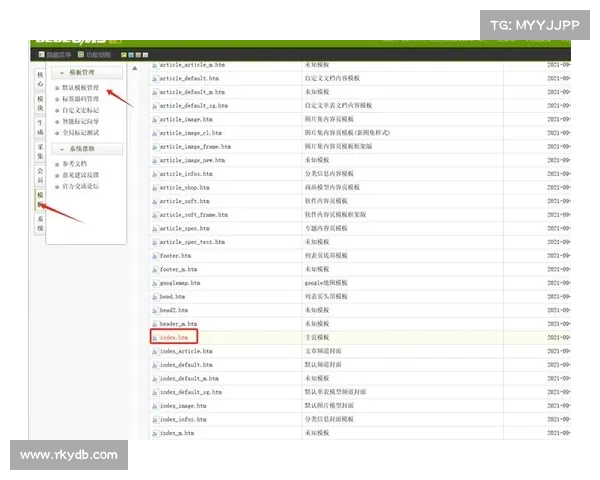Image resolution: width=600 pixels, height=480 pixels.
Task: Click file icon of article_spec.htm
Action: (155, 229)
